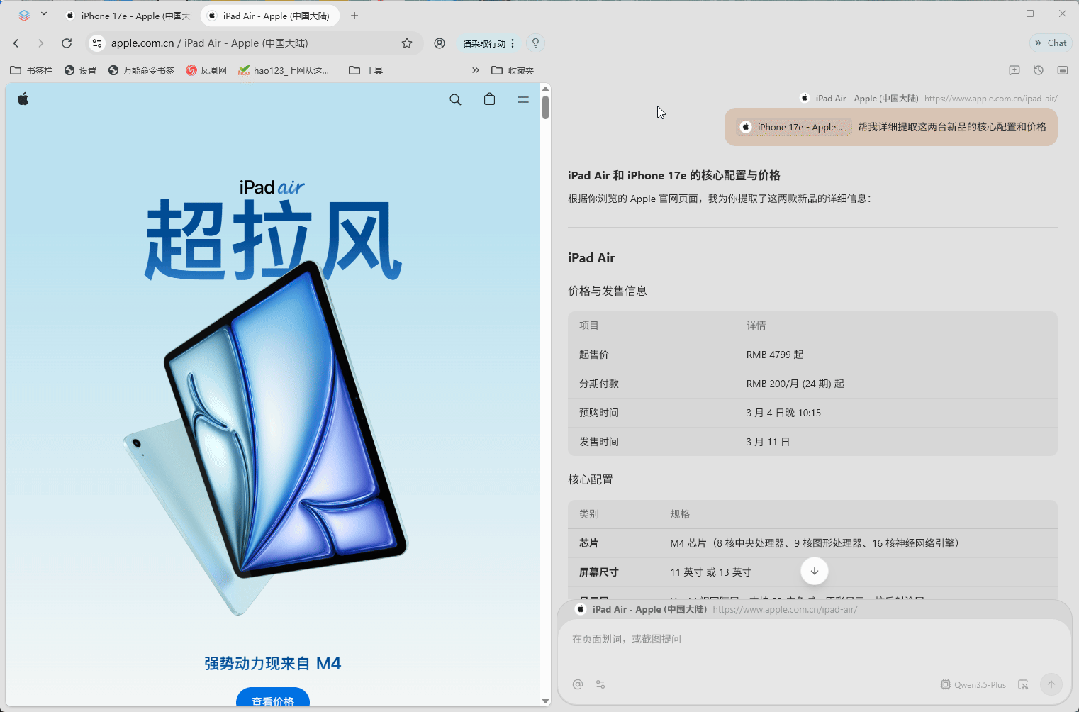Open the chat settings sliders icon

(601, 684)
